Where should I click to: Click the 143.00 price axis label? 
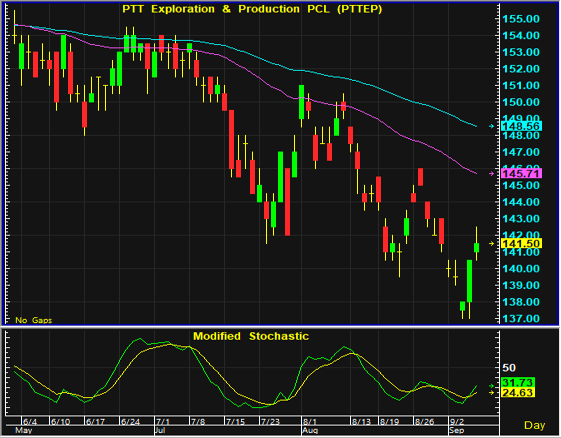(x=521, y=219)
